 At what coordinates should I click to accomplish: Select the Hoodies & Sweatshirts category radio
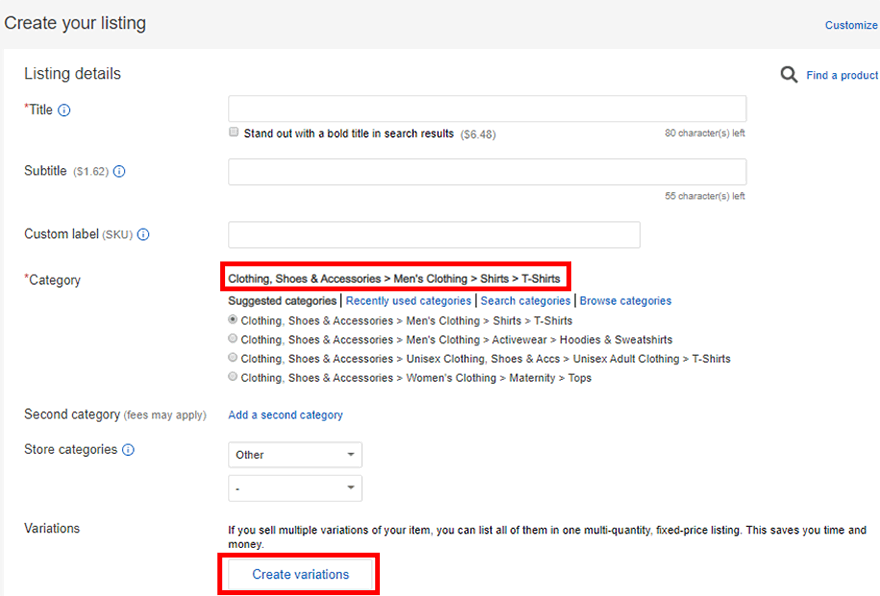coord(232,338)
